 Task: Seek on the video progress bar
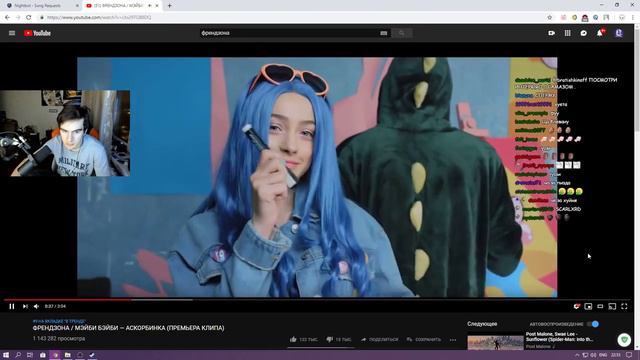tap(317, 300)
